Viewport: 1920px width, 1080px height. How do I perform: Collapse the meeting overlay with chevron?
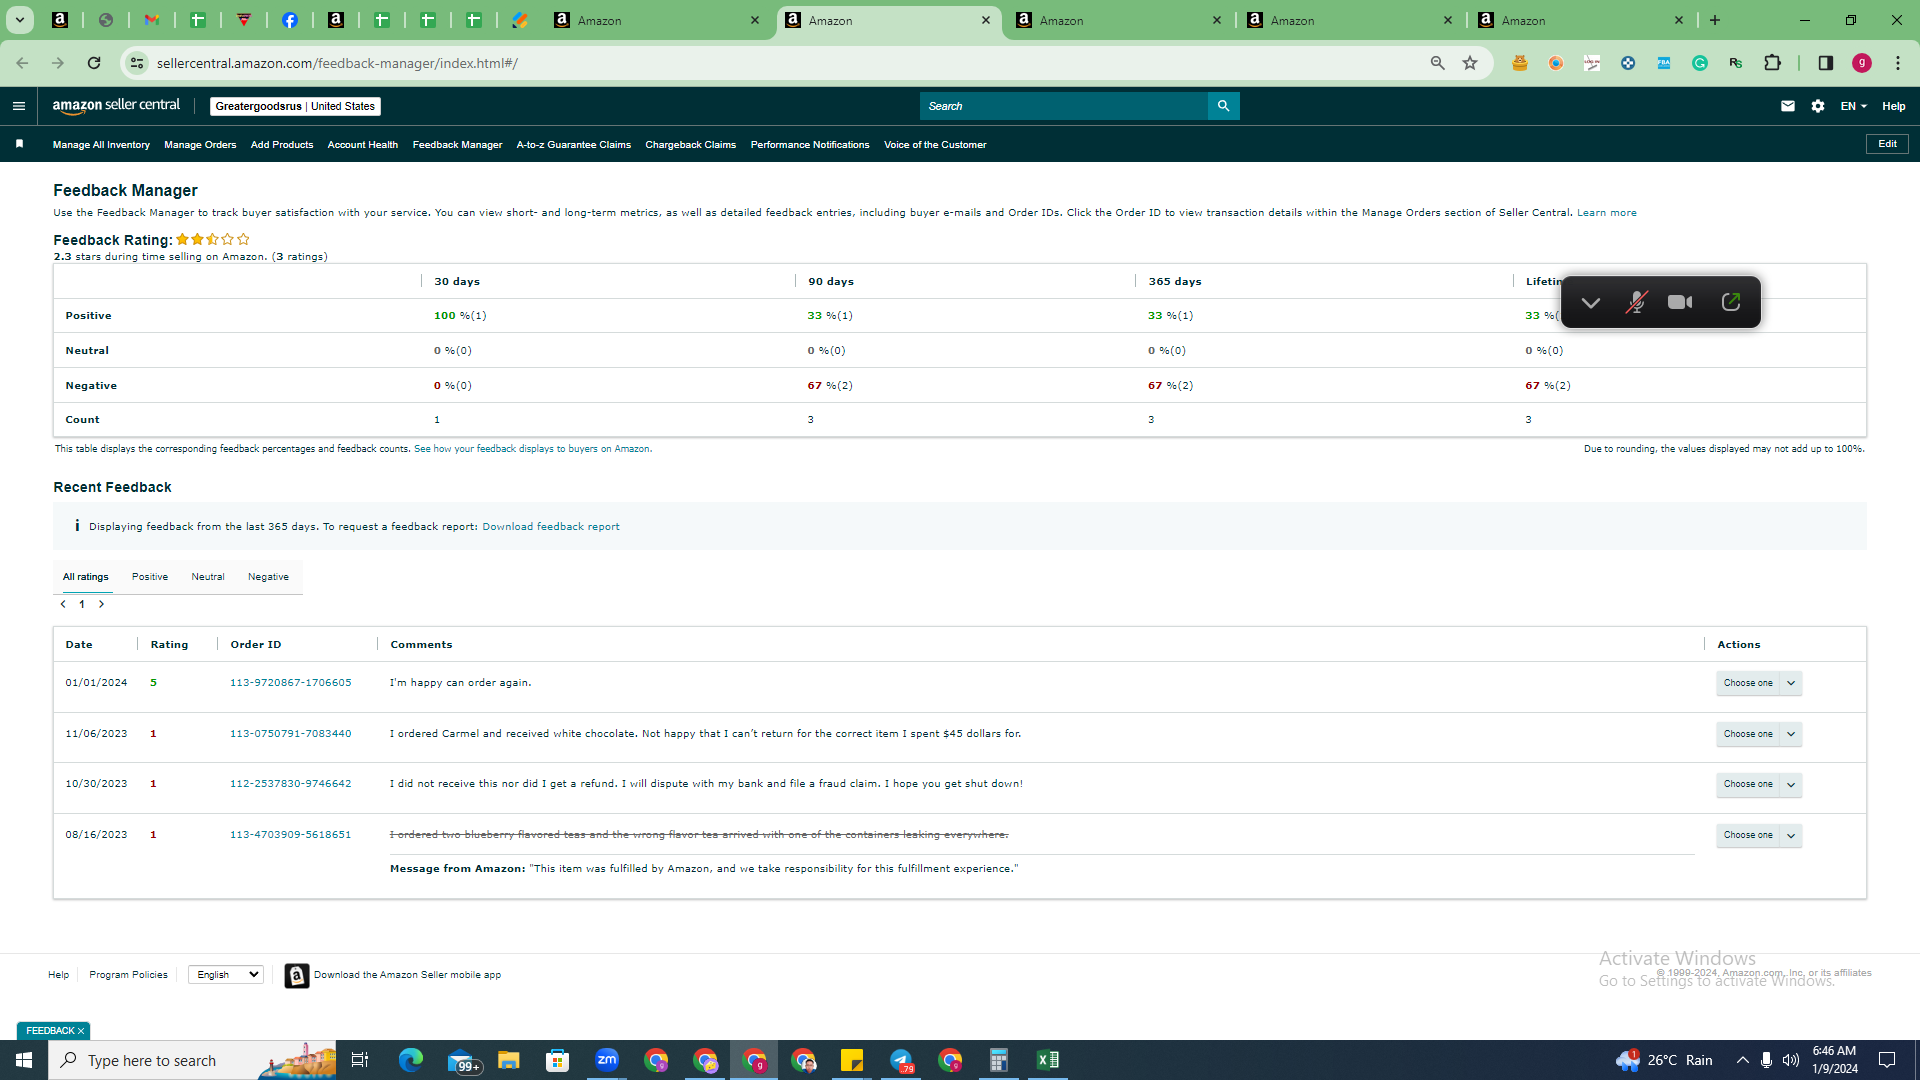[1591, 303]
